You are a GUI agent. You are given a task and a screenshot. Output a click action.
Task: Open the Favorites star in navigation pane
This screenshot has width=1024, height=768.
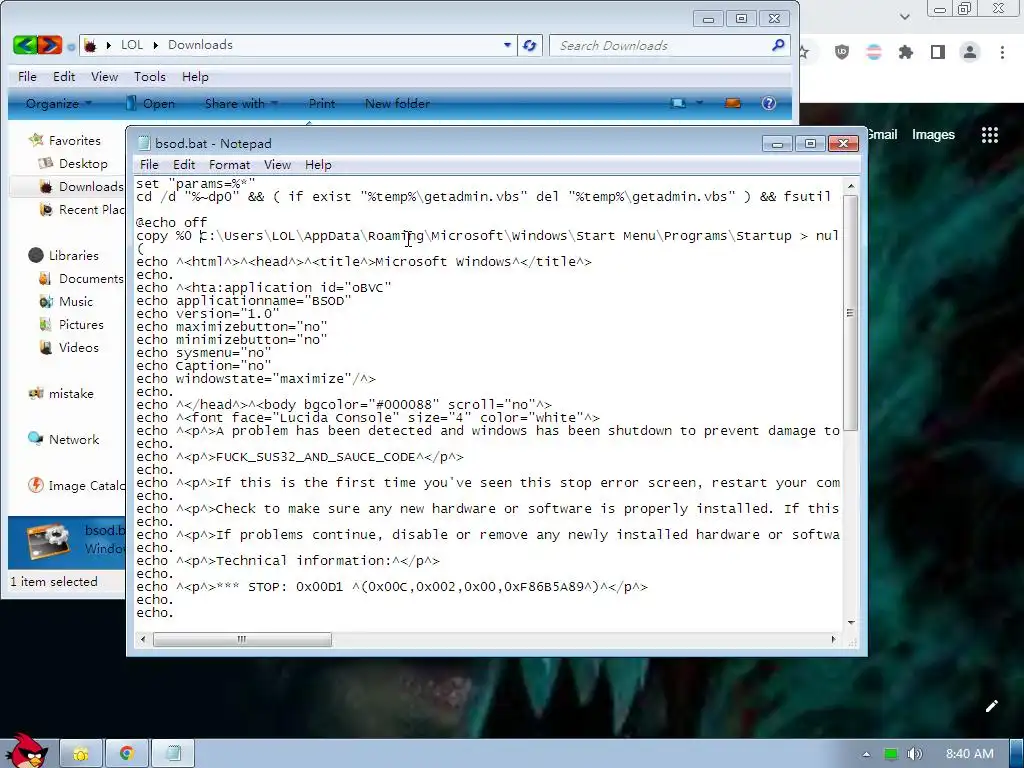pyautogui.click(x=37, y=140)
